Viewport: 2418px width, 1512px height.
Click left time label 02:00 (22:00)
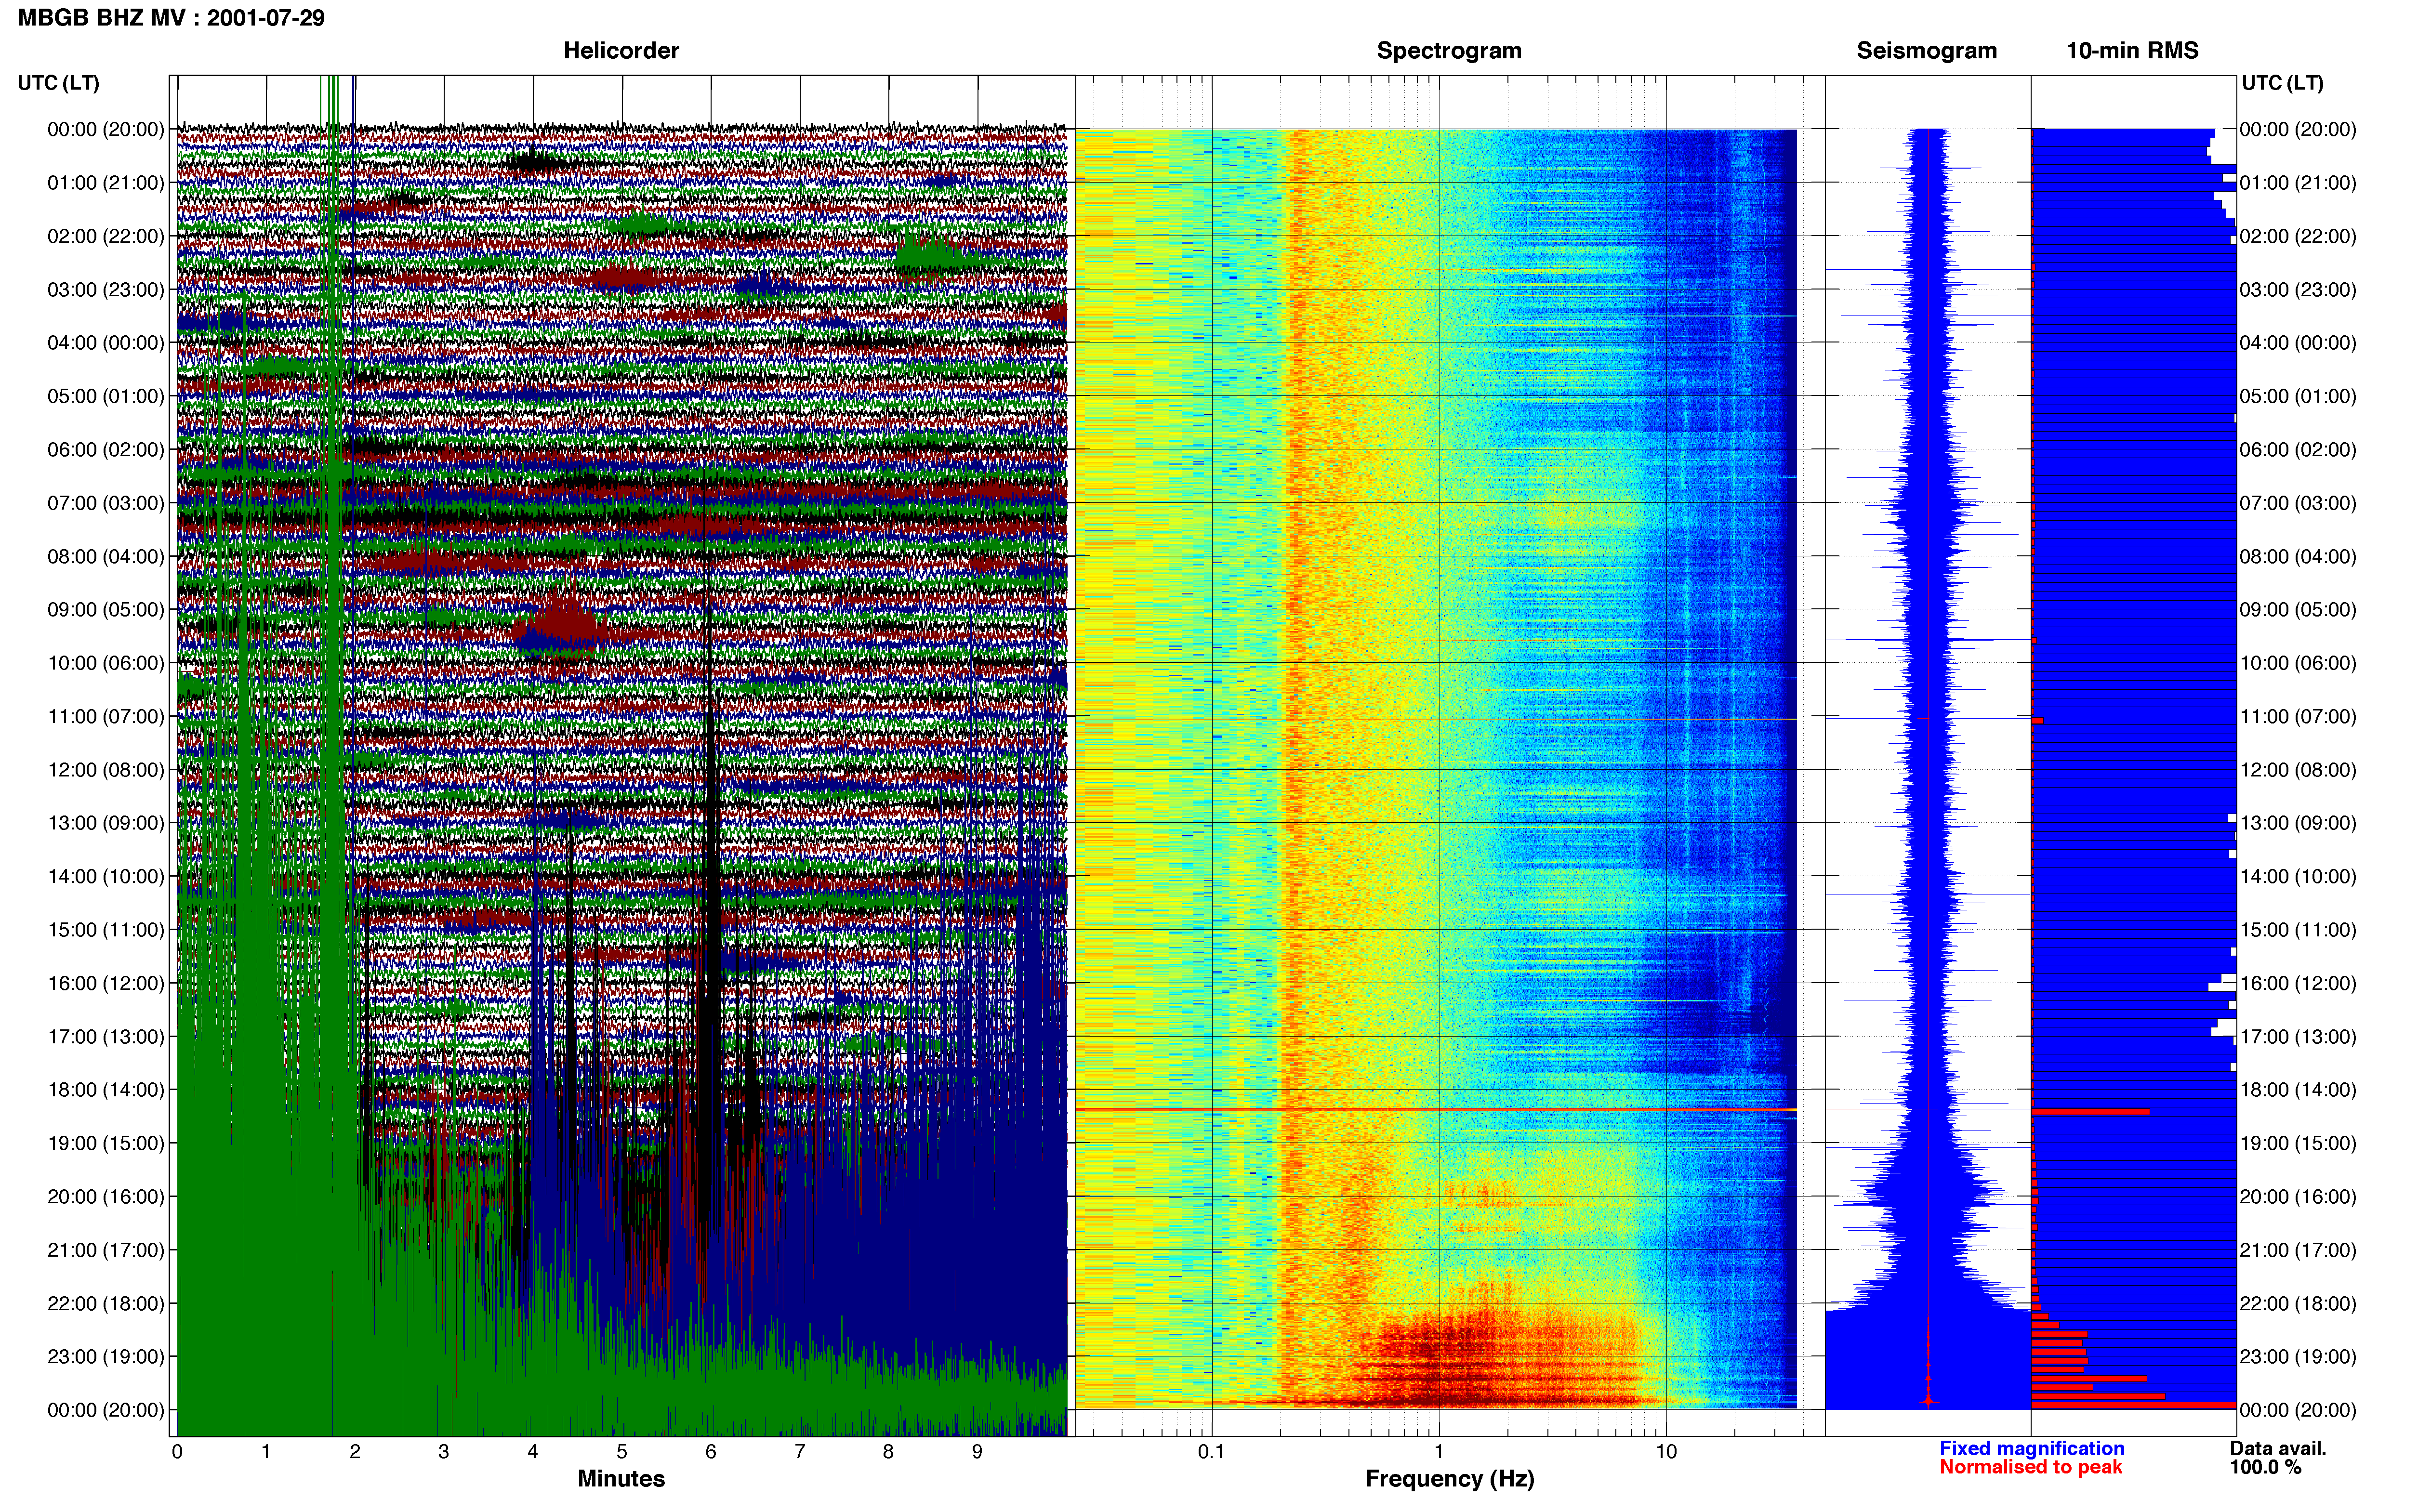[106, 236]
